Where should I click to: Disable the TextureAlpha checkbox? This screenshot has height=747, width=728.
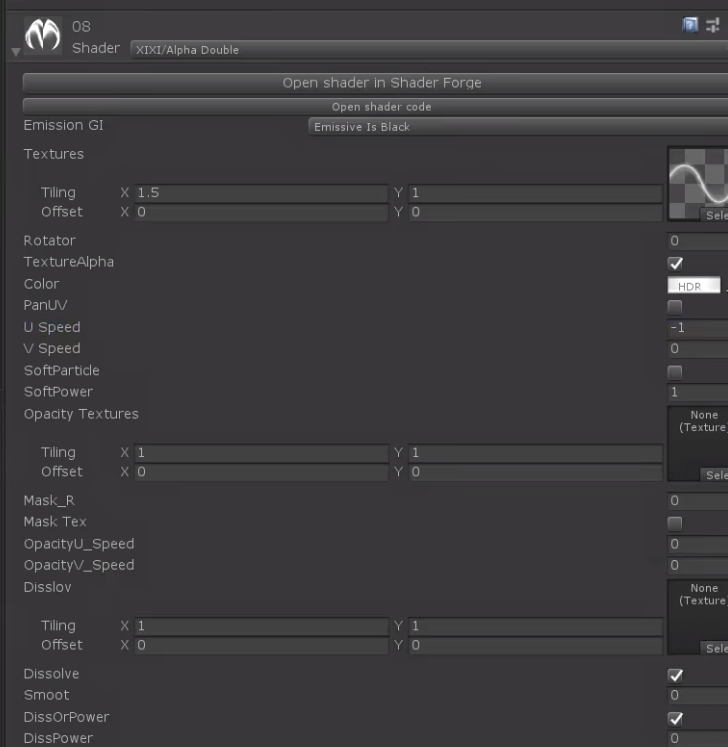pos(675,263)
